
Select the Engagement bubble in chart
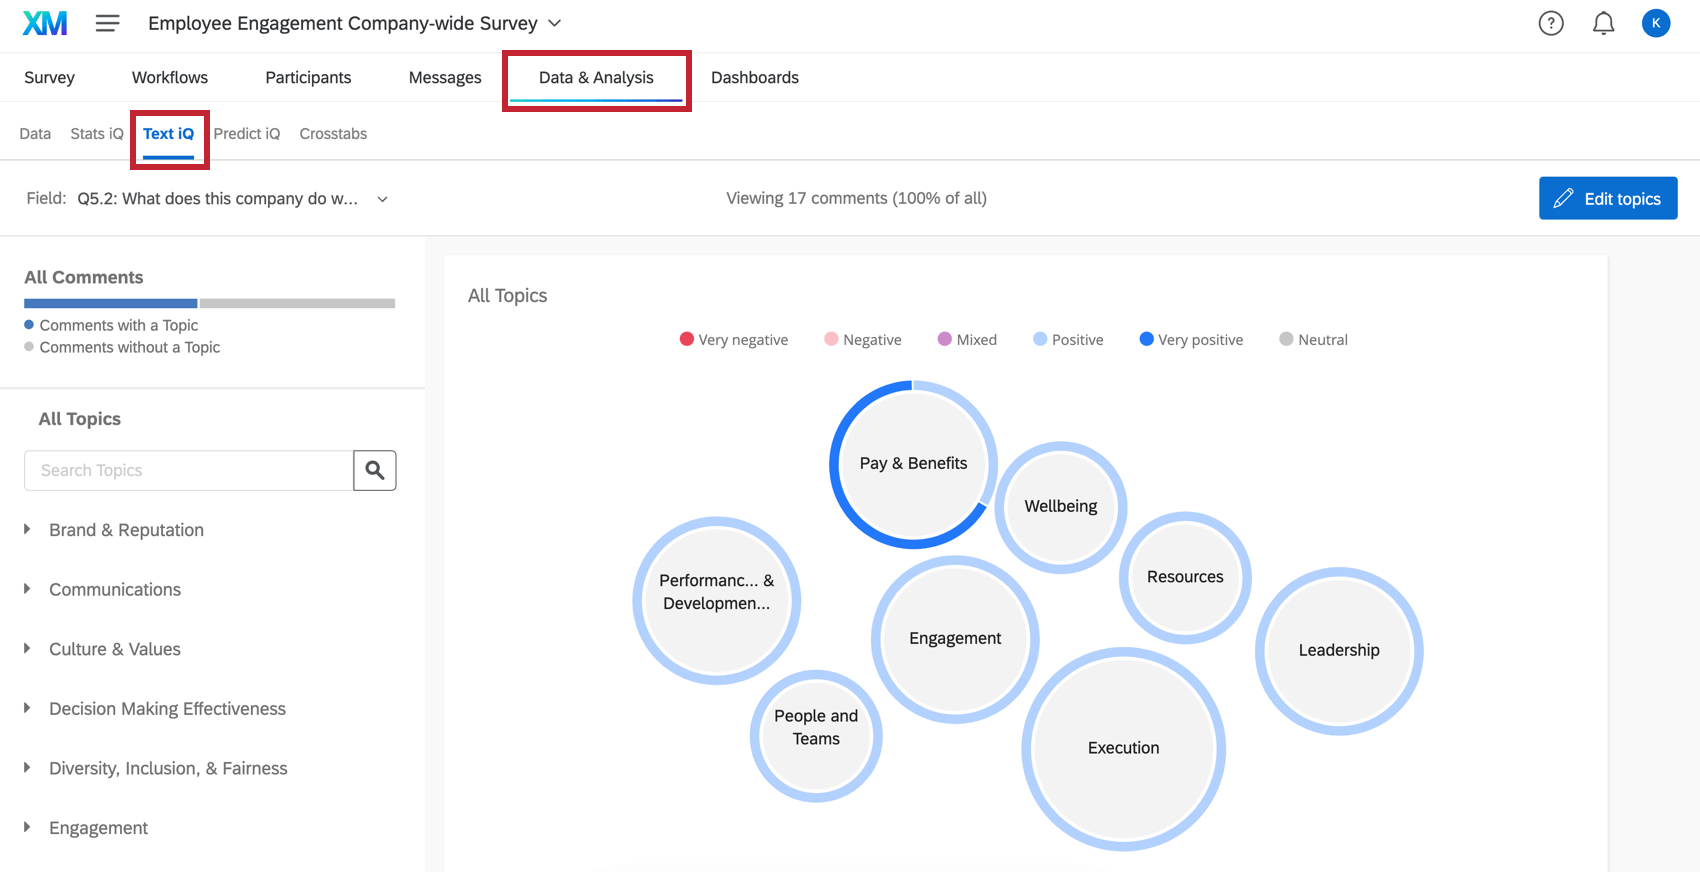pyautogui.click(x=955, y=639)
